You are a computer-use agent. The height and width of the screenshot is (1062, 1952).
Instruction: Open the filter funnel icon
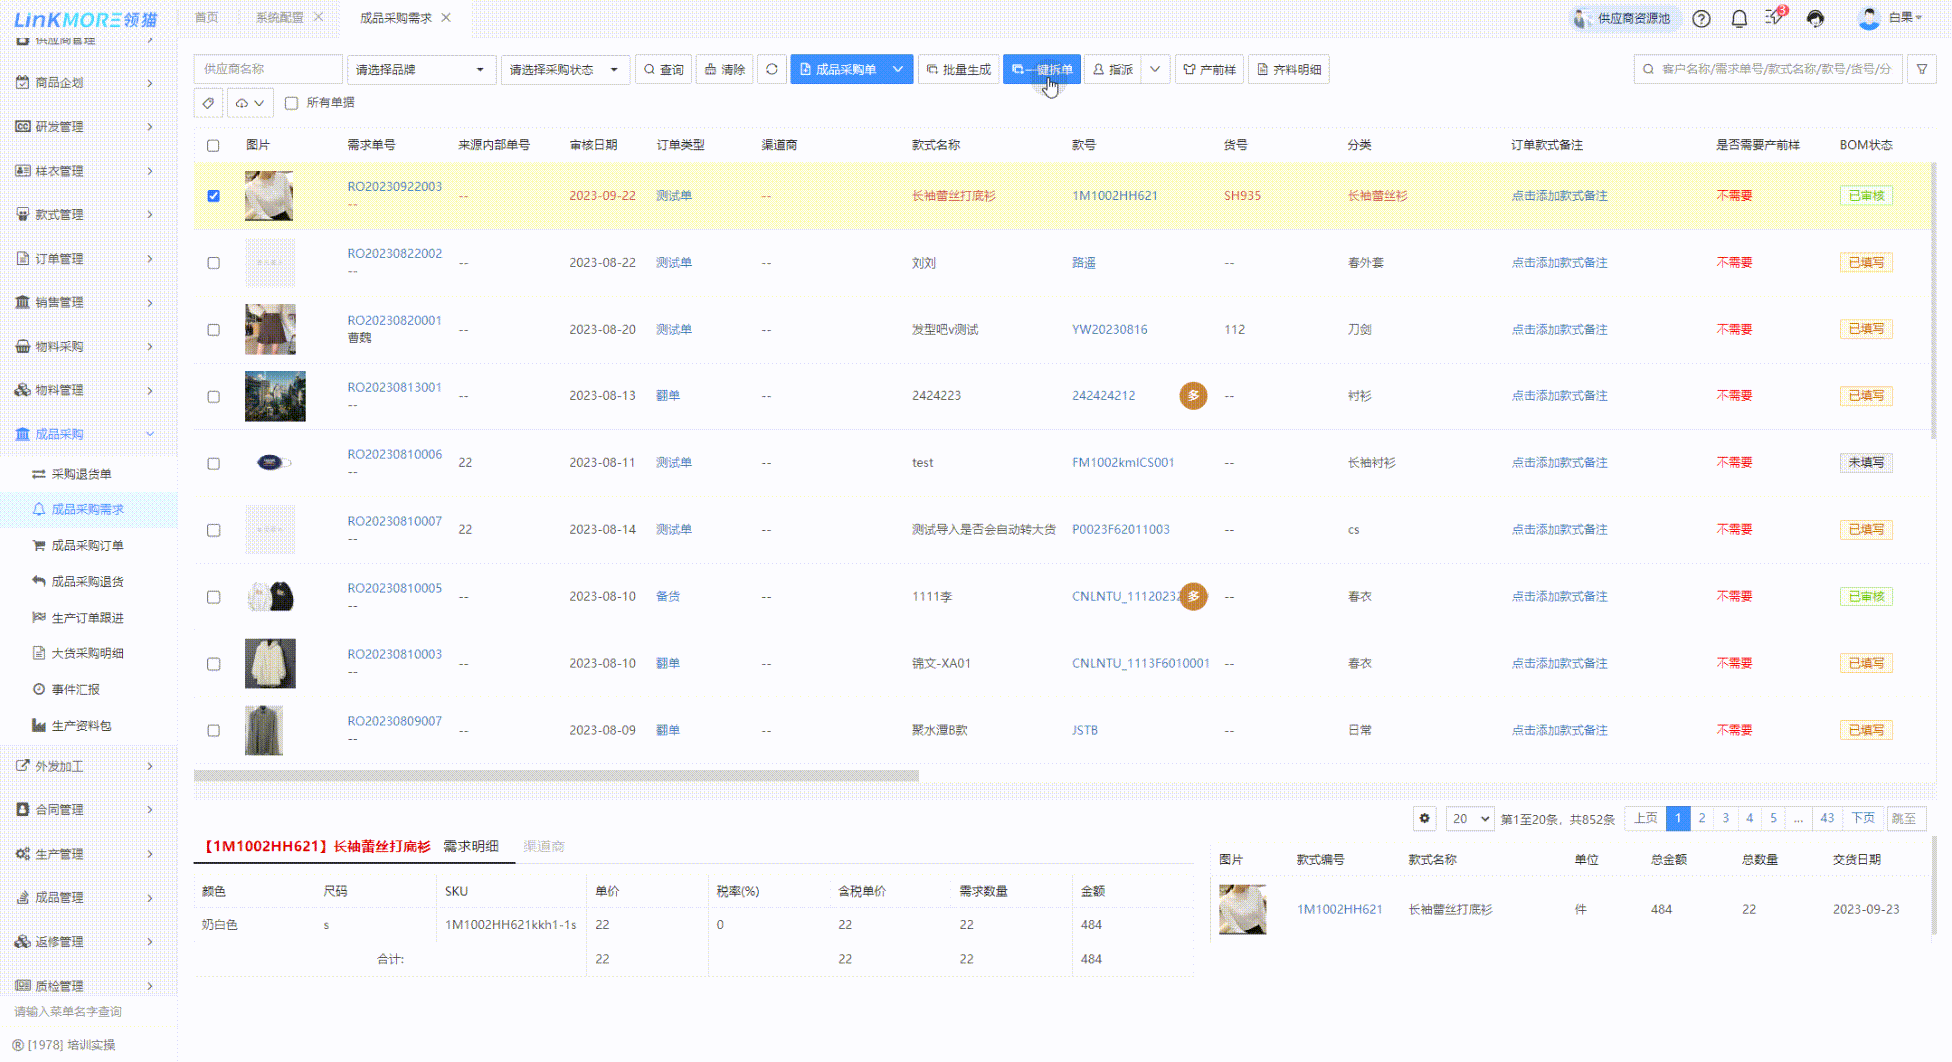(1922, 70)
